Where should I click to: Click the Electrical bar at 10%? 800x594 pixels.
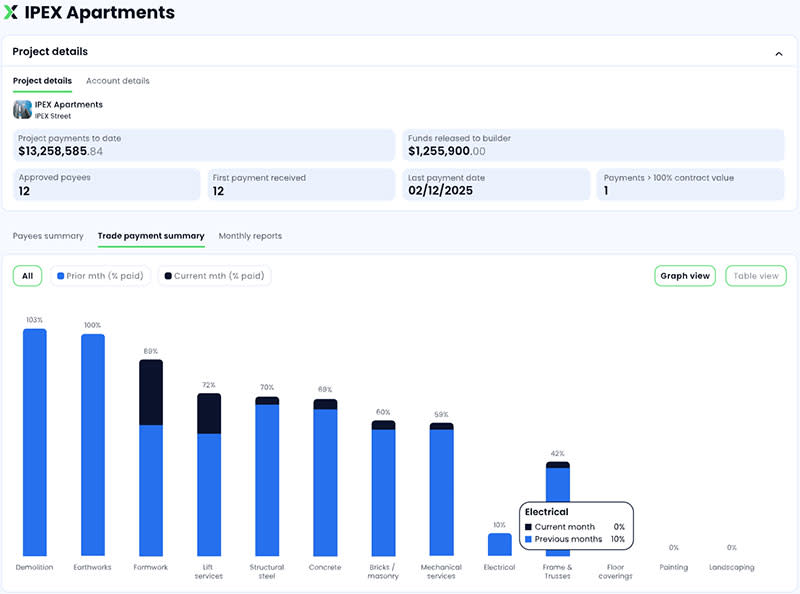500,544
